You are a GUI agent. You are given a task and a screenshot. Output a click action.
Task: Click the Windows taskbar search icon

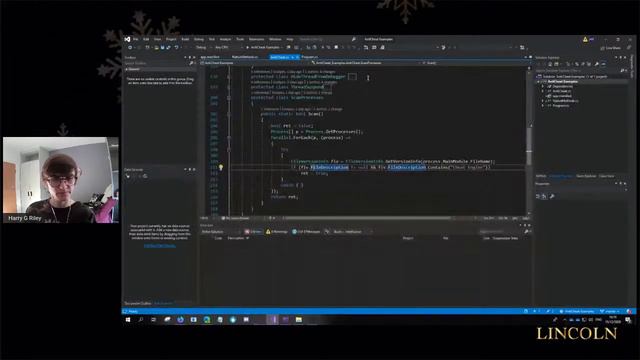coord(140,320)
